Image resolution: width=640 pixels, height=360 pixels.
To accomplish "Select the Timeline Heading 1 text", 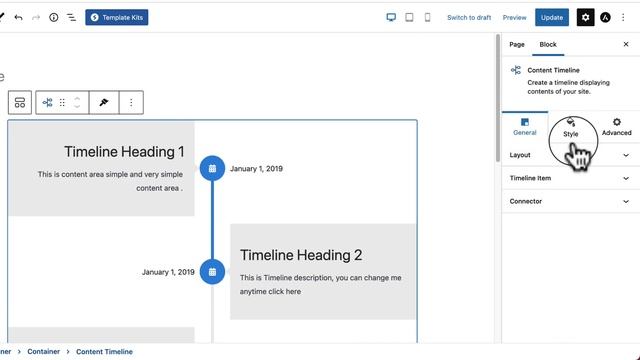I will (x=124, y=152).
